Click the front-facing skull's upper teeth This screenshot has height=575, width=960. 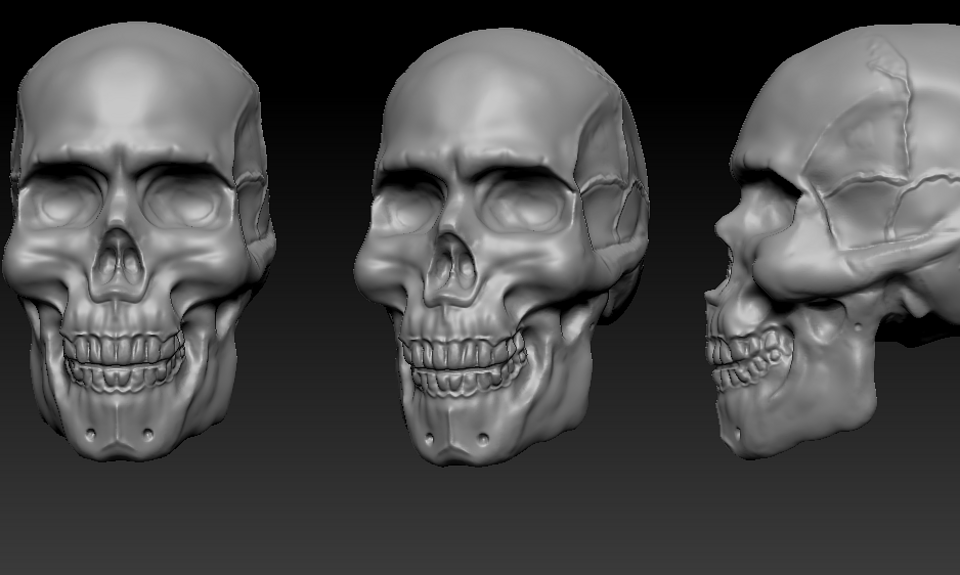[121, 348]
